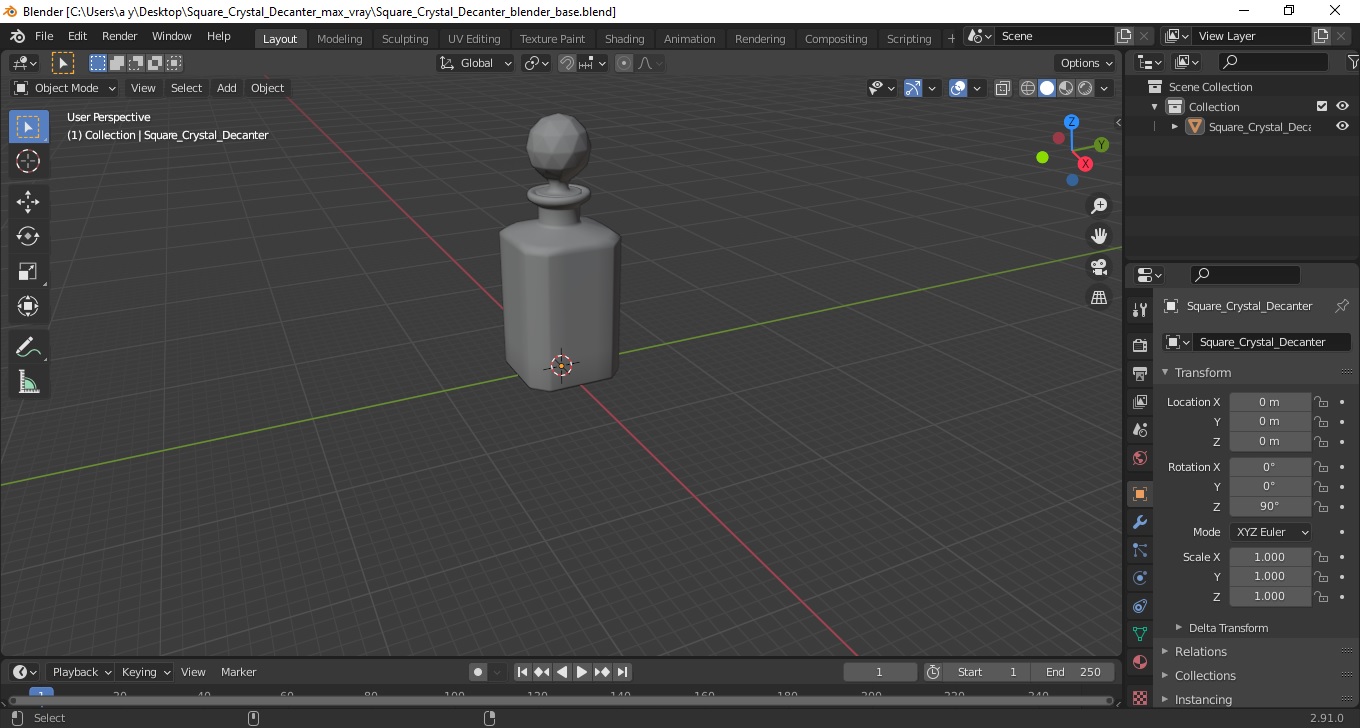Open Texture properties tab (checker icon)
Image resolution: width=1360 pixels, height=728 pixels.
pyautogui.click(x=1140, y=696)
